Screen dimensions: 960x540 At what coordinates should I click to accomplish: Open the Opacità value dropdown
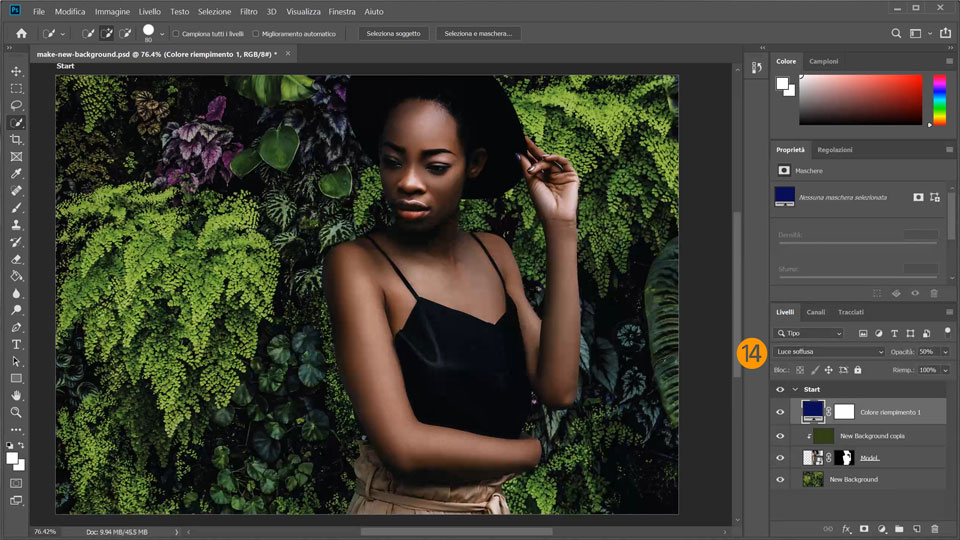click(945, 352)
